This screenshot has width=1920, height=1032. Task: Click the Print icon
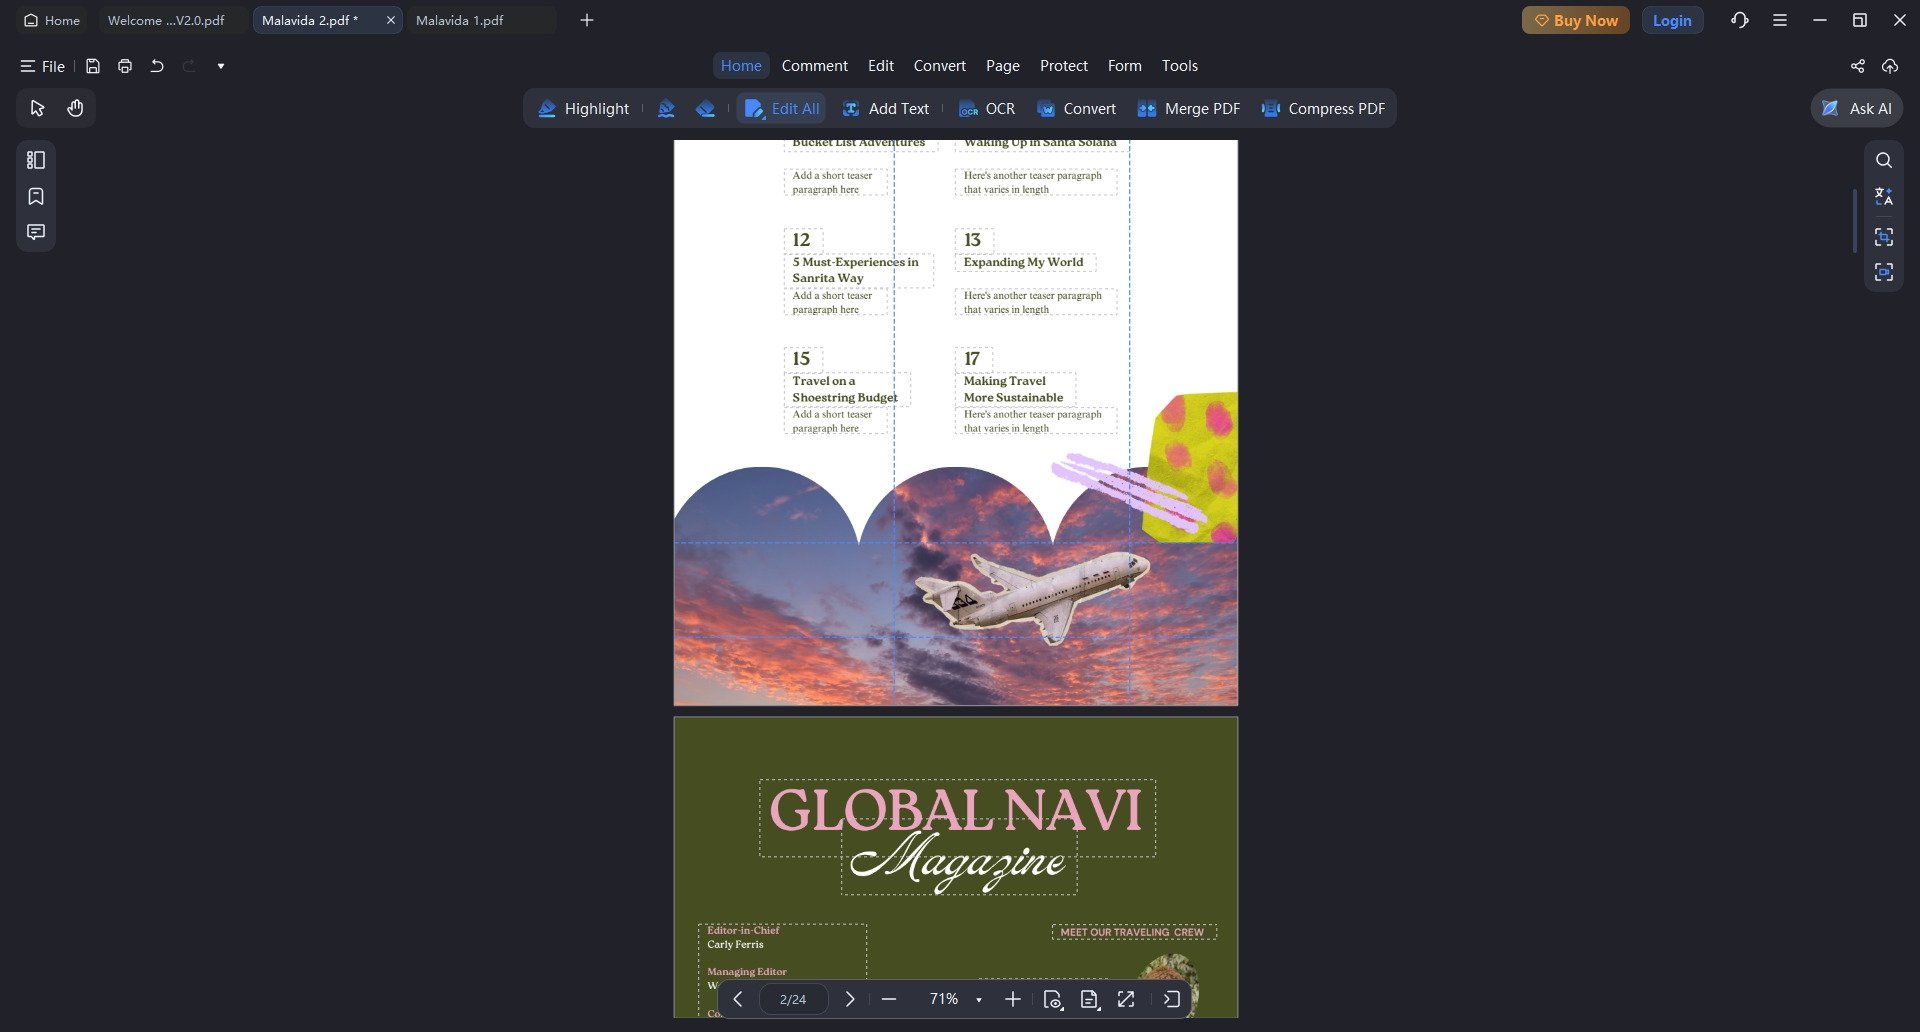125,66
